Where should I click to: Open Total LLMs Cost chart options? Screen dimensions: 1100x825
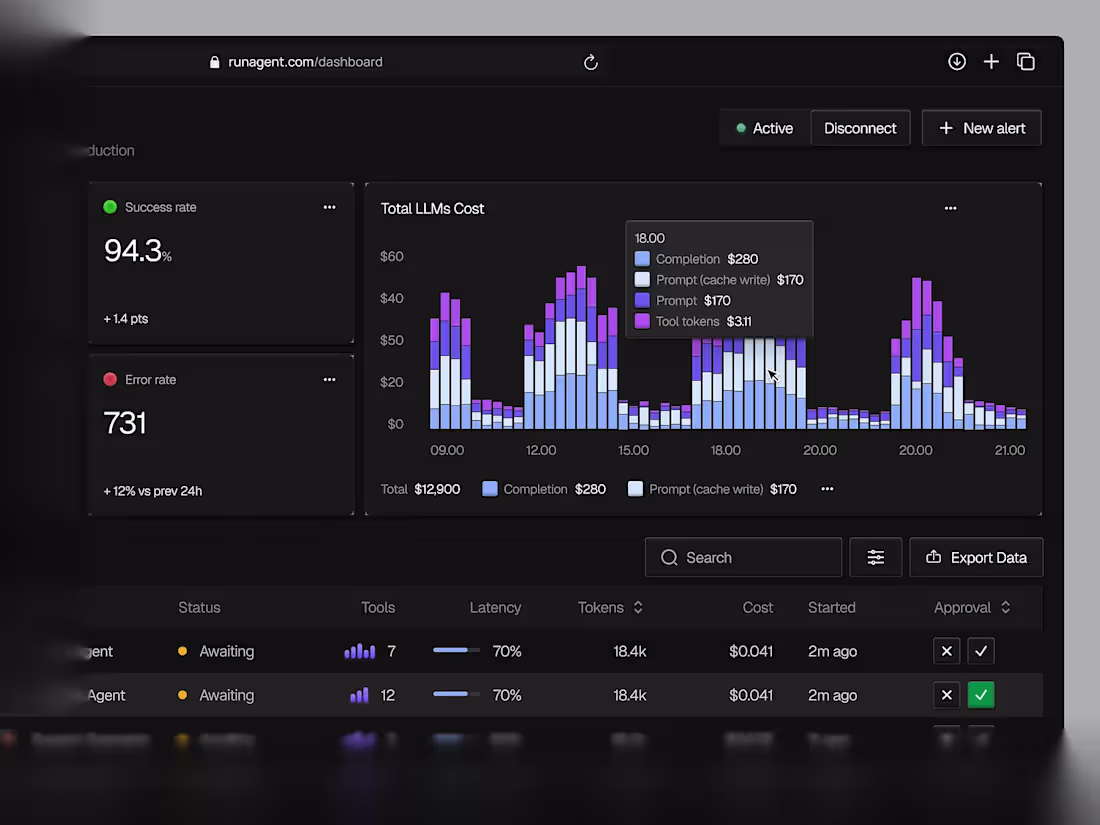tap(951, 208)
